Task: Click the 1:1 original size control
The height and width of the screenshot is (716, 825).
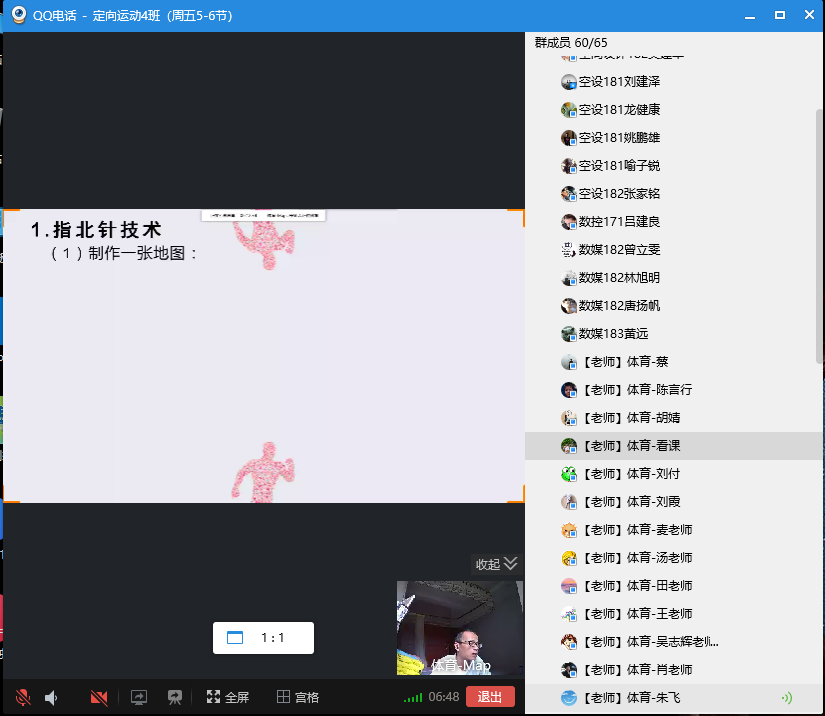Action: pos(263,638)
